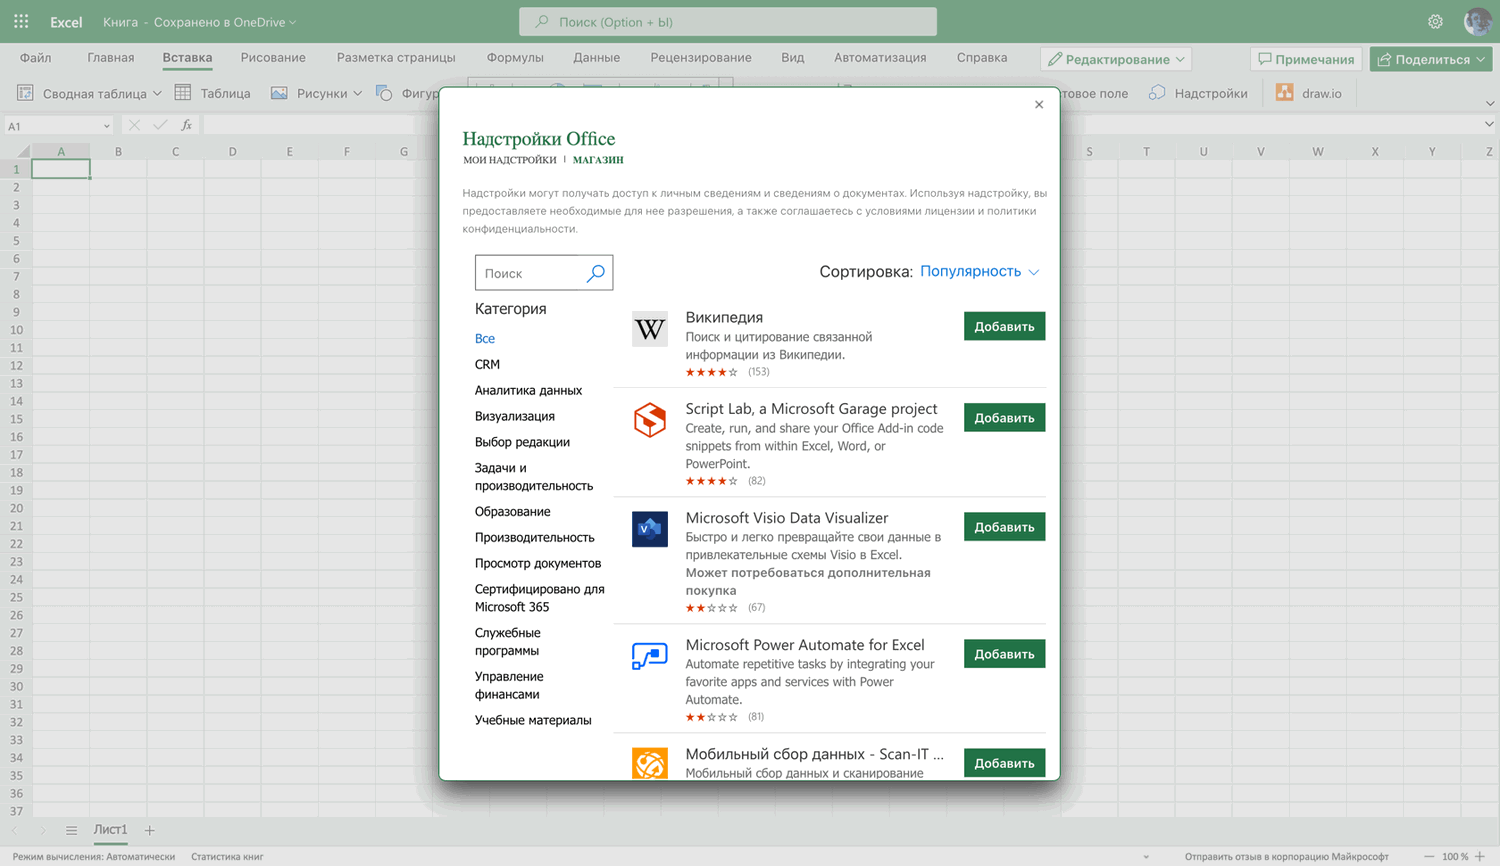1500x866 pixels.
Task: Expand the PivotTable dropdown arrow
Action: tap(157, 93)
